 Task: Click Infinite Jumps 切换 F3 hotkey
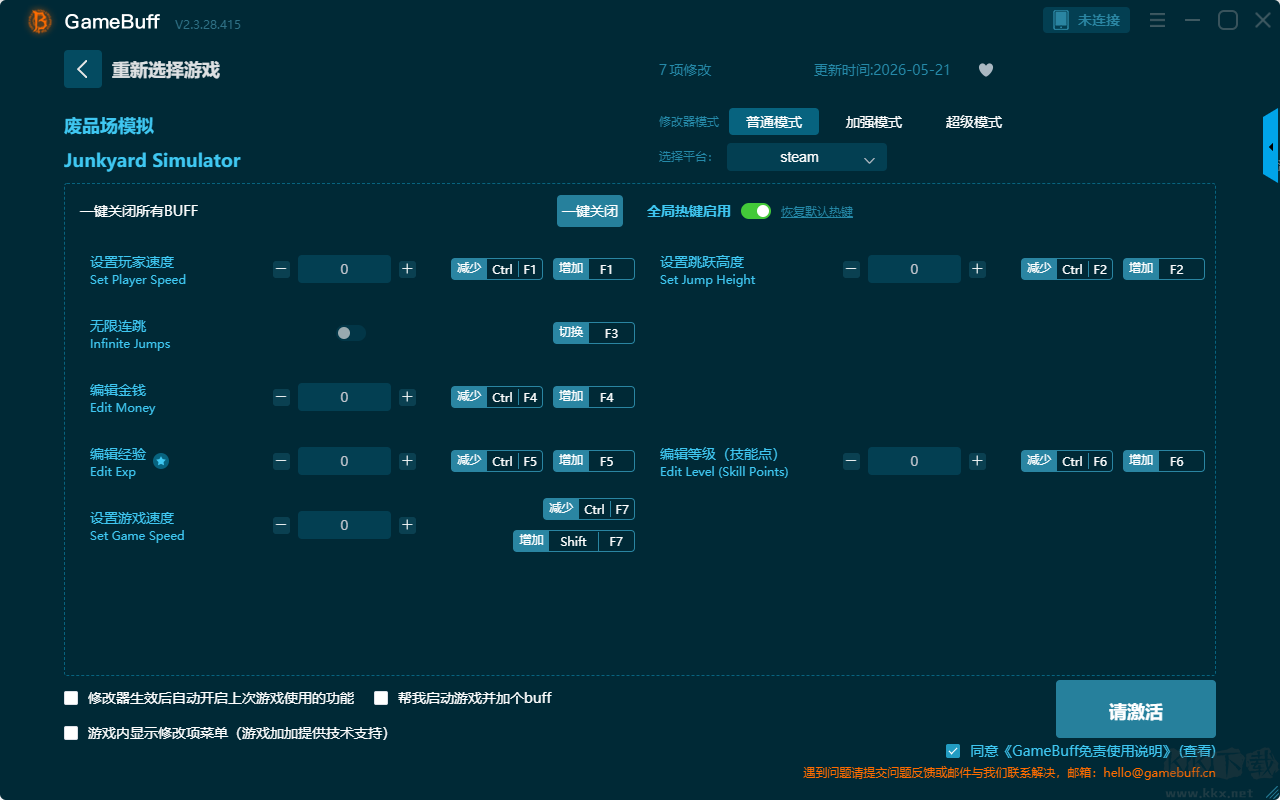coord(594,333)
